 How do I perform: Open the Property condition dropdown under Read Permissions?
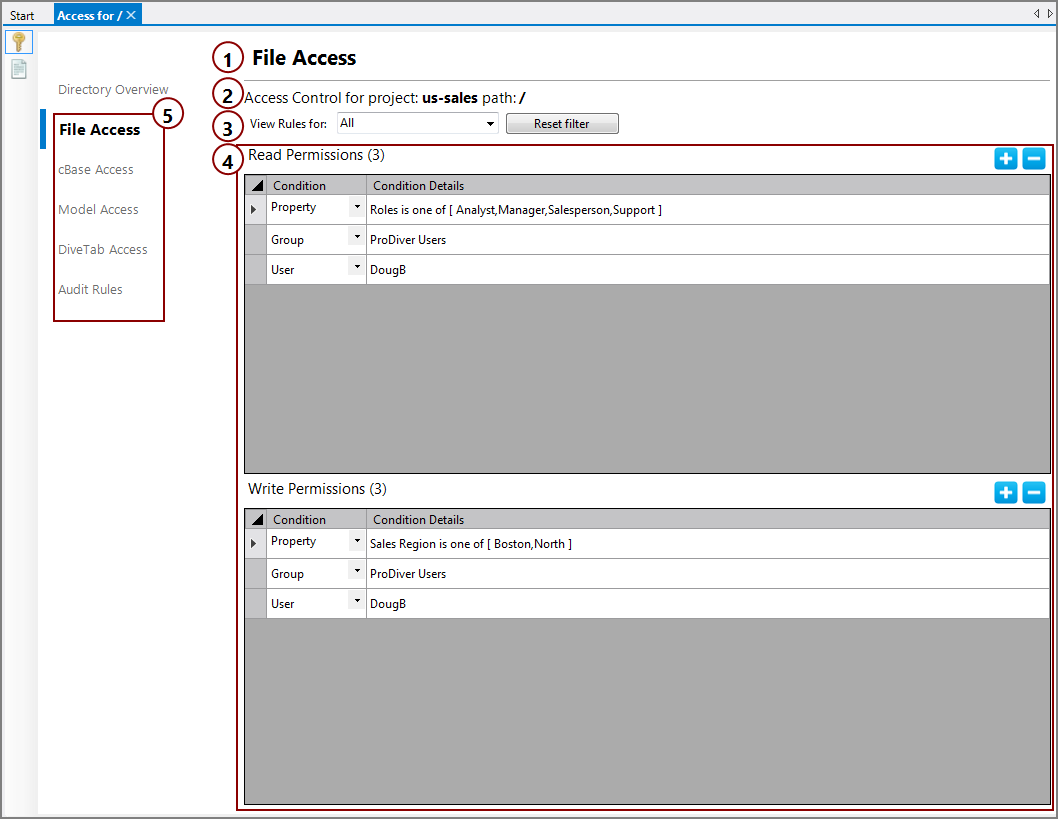tap(357, 208)
